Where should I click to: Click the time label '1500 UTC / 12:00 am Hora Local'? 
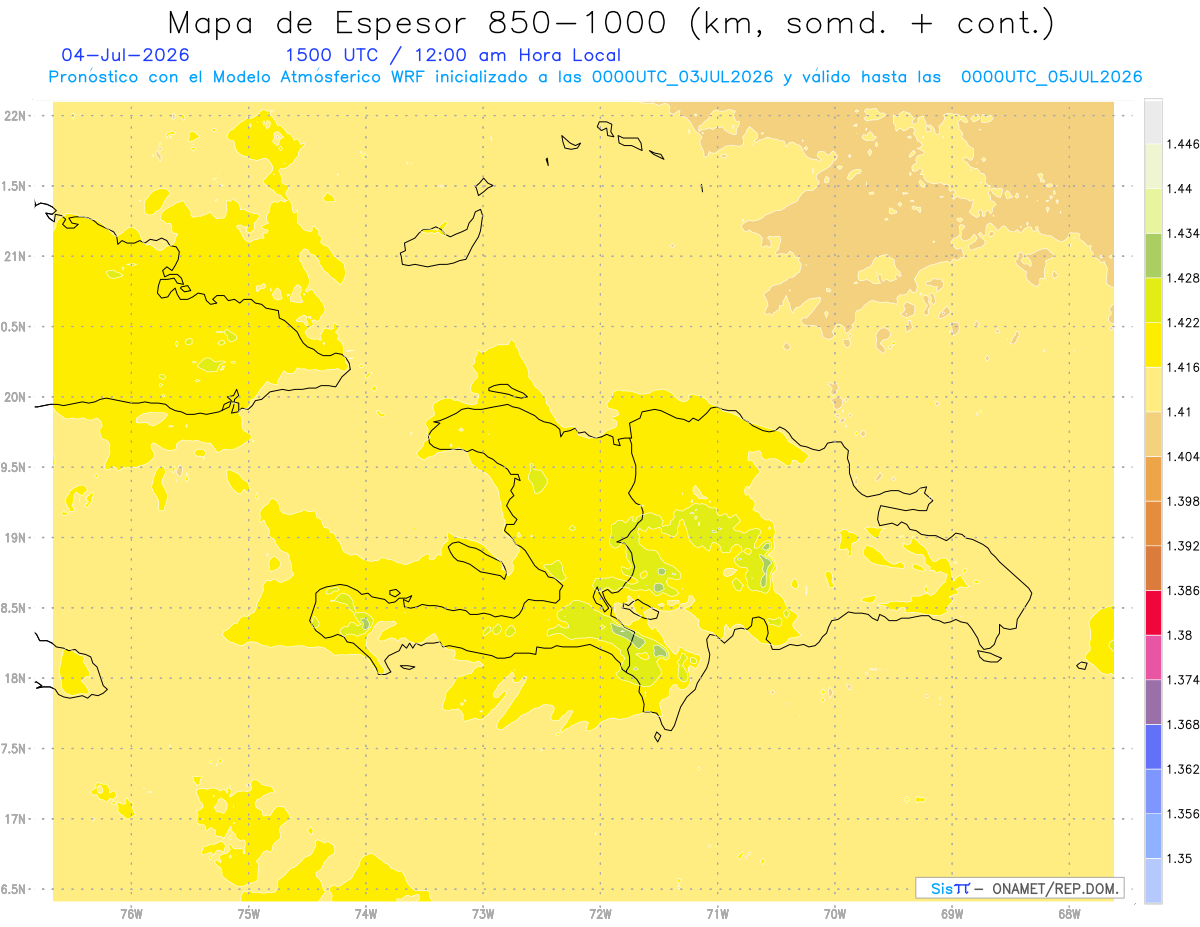[x=453, y=55]
